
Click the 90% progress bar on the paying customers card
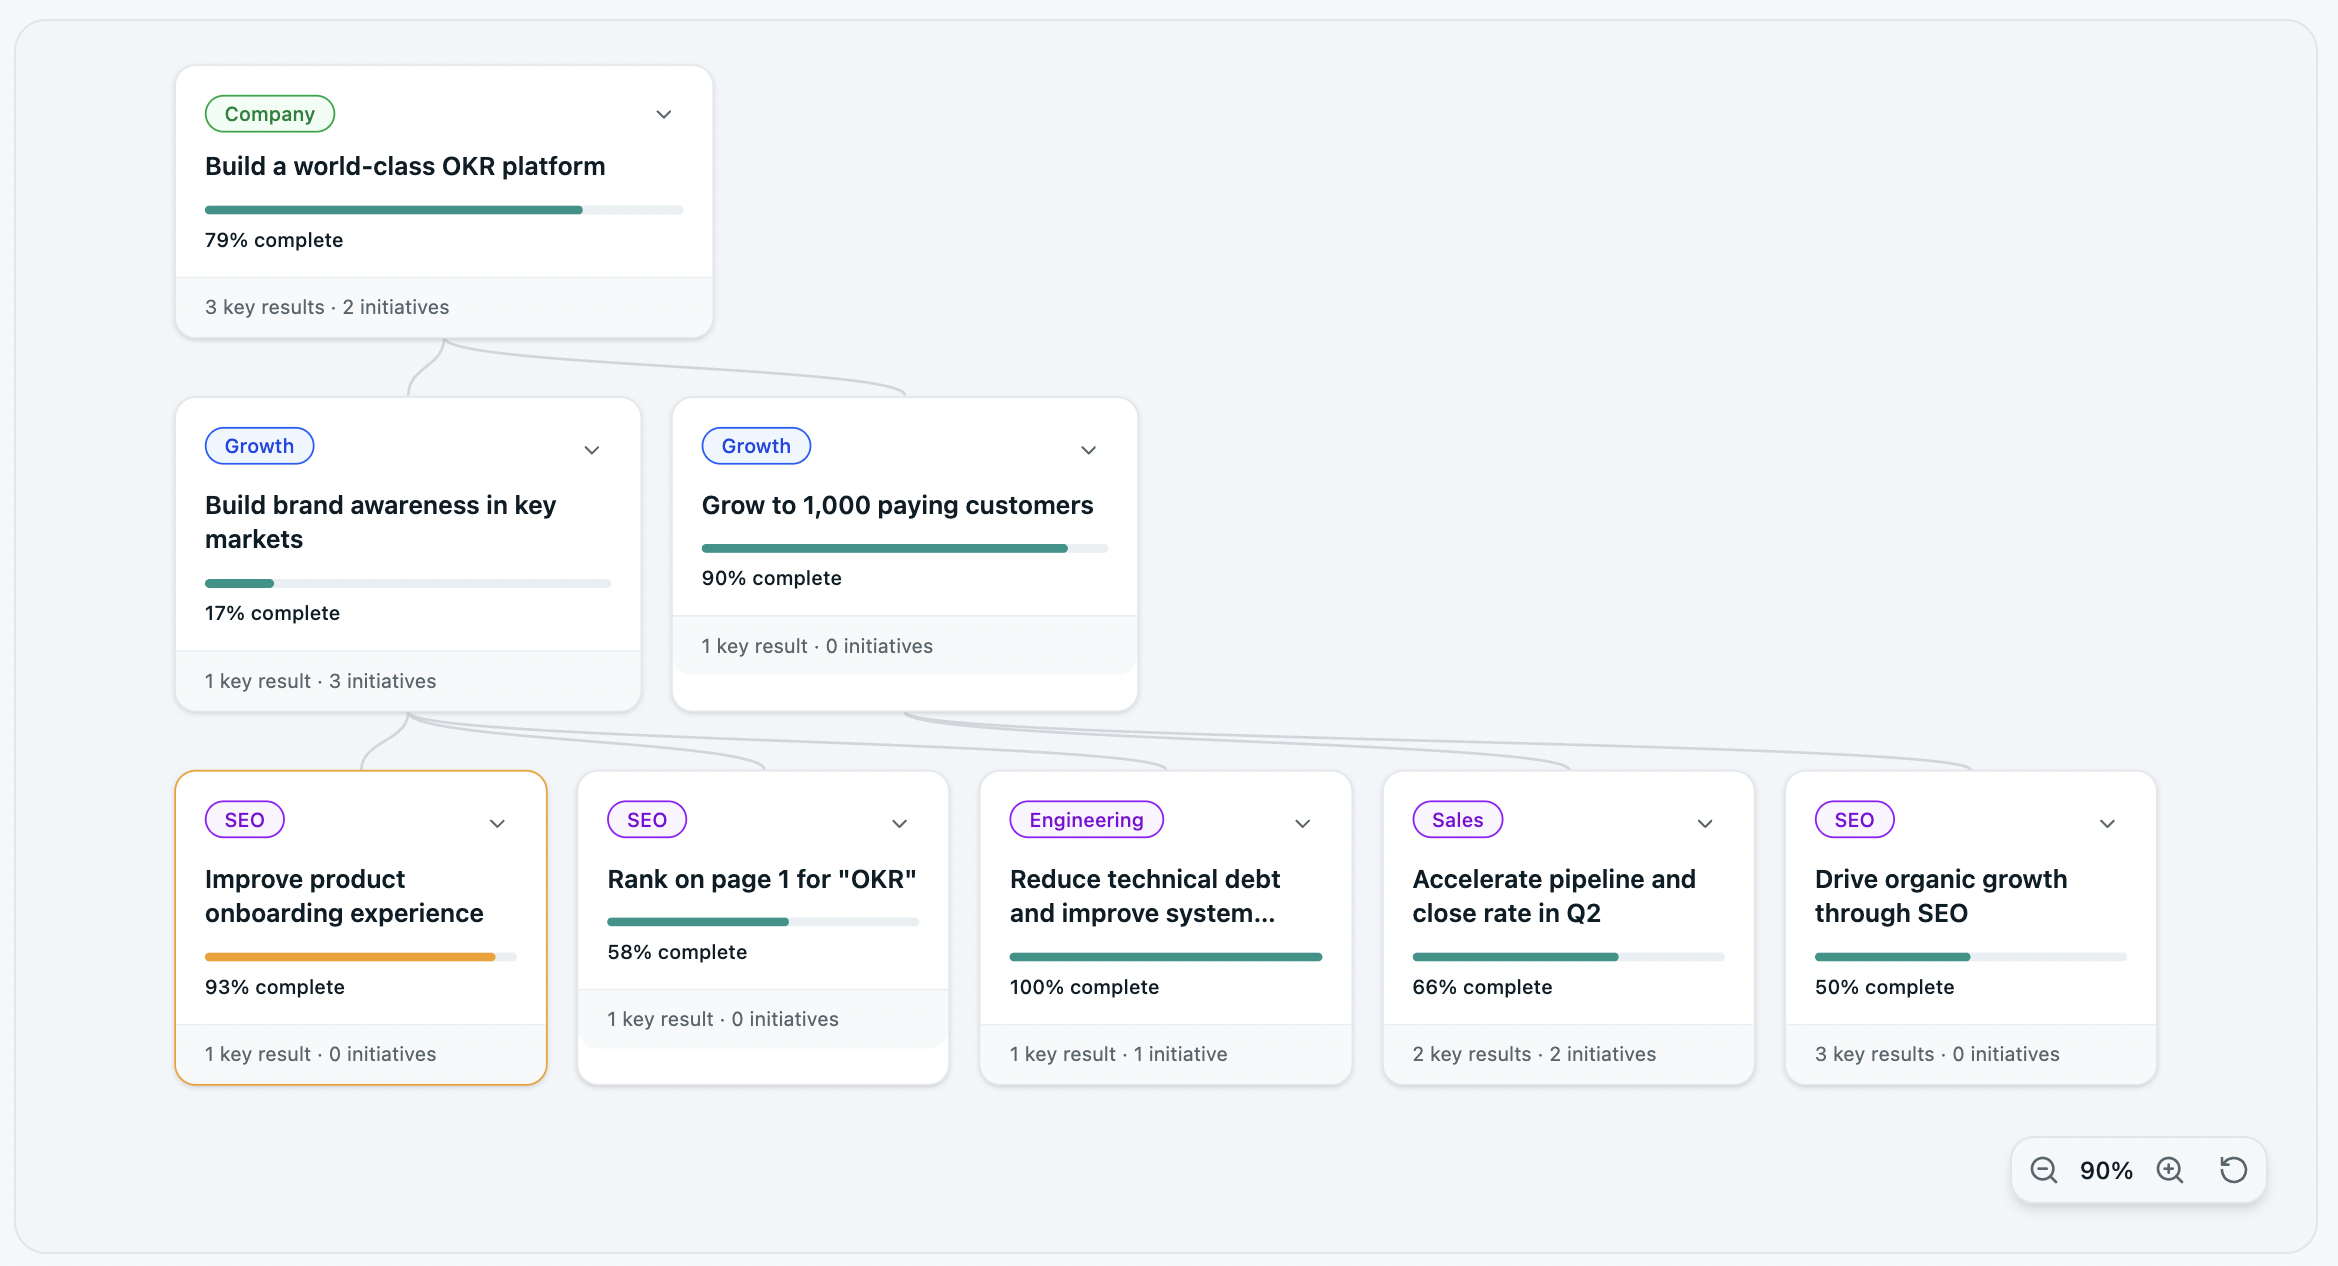[x=905, y=548]
